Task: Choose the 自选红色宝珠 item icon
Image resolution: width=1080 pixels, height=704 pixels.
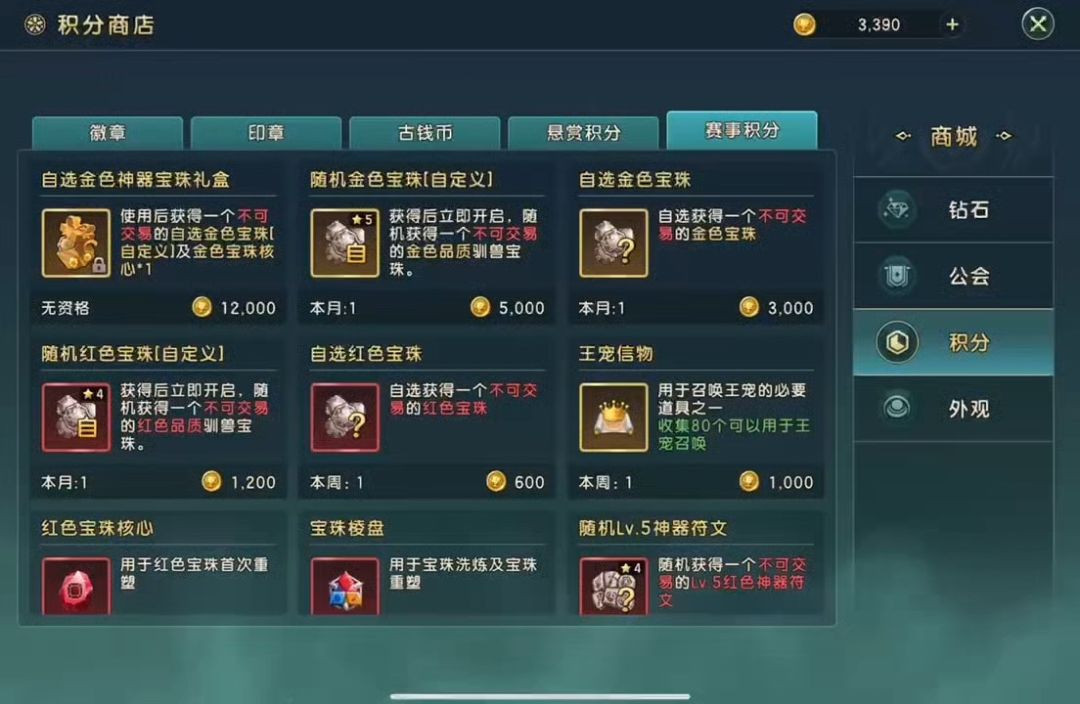Action: (x=344, y=417)
